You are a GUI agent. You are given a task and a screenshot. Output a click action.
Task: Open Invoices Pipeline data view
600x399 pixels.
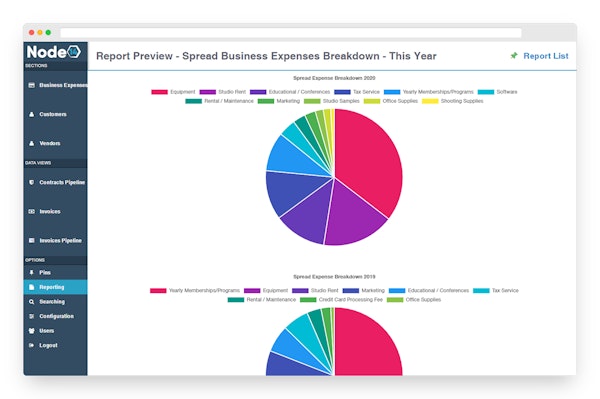(x=55, y=240)
